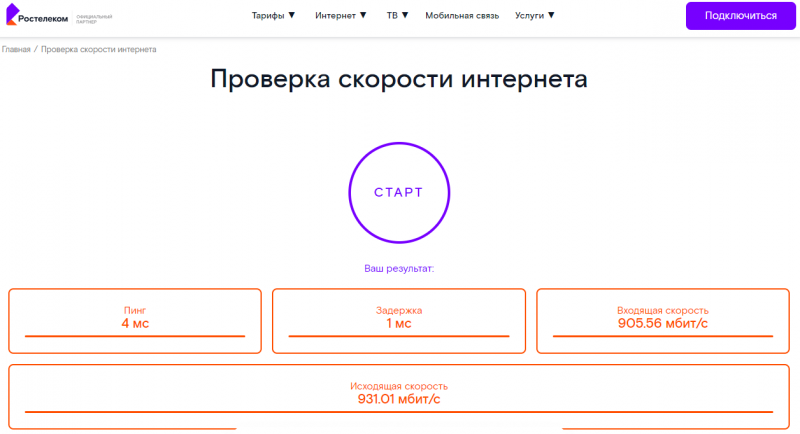Click the Официальный партнер text
This screenshot has width=800, height=434.
94,19
